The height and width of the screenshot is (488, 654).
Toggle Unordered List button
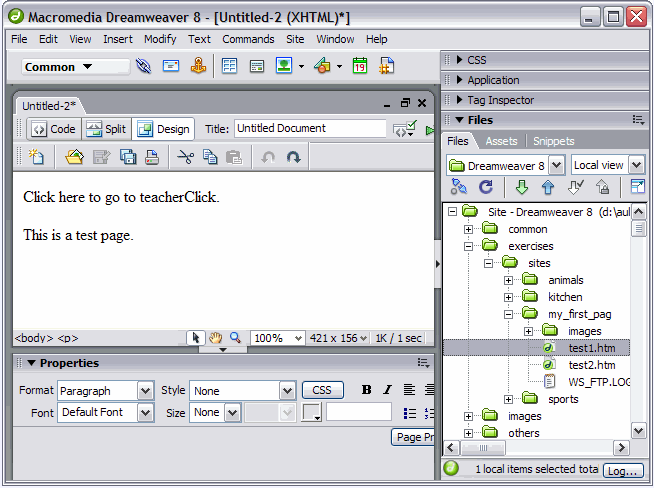[410, 413]
